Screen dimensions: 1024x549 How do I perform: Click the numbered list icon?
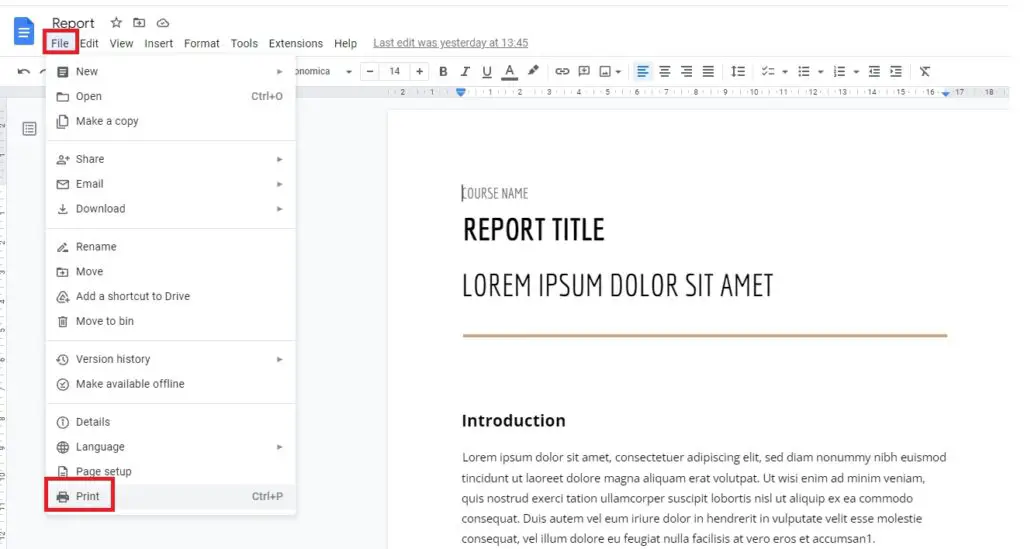click(x=840, y=71)
